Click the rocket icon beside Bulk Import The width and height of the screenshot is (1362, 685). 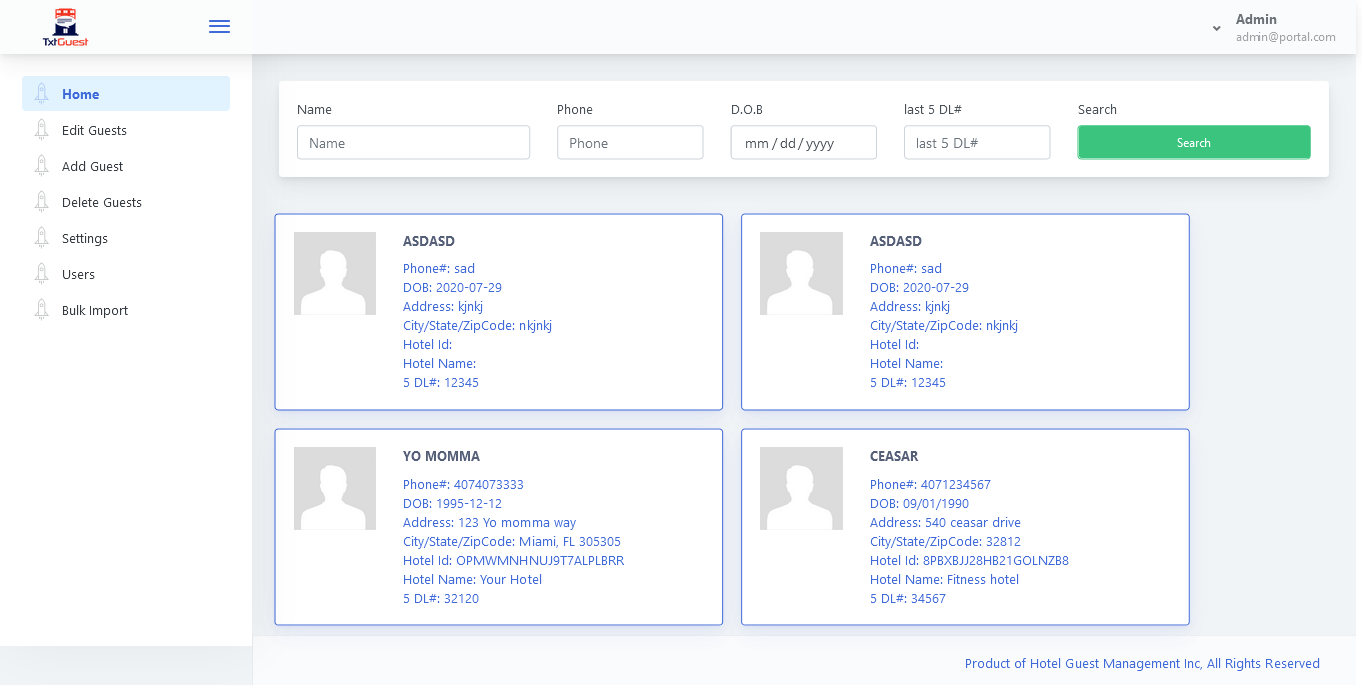(41, 310)
